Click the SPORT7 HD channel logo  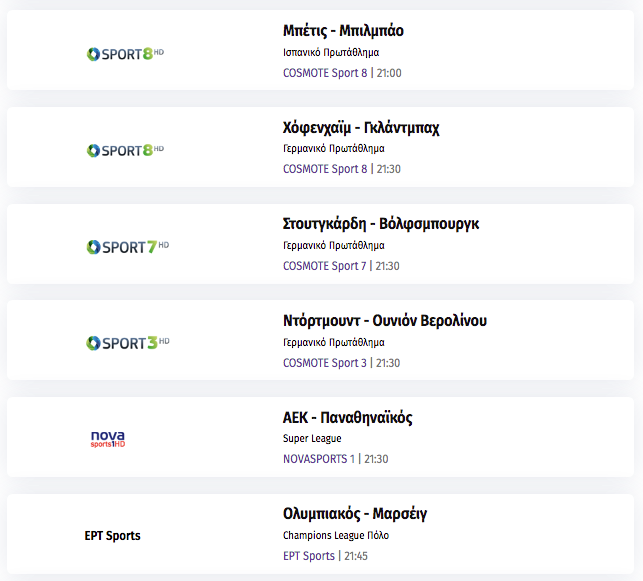click(x=128, y=247)
